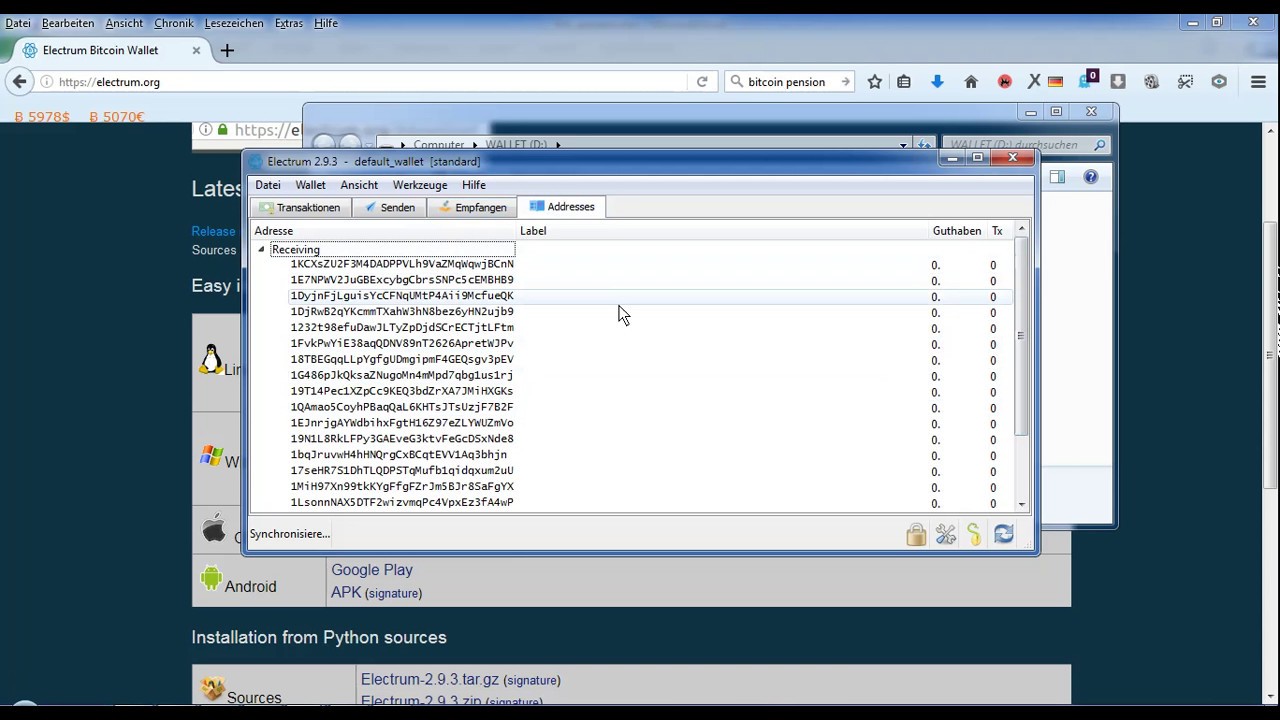1280x720 pixels.
Task: Switch to Senden tab
Action: pos(389,207)
